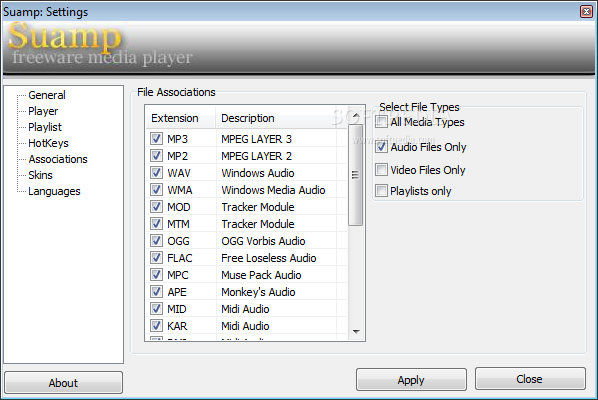Screen dimensions: 598x400
Task: Toggle the WMA association checkbox
Action: (x=156, y=190)
